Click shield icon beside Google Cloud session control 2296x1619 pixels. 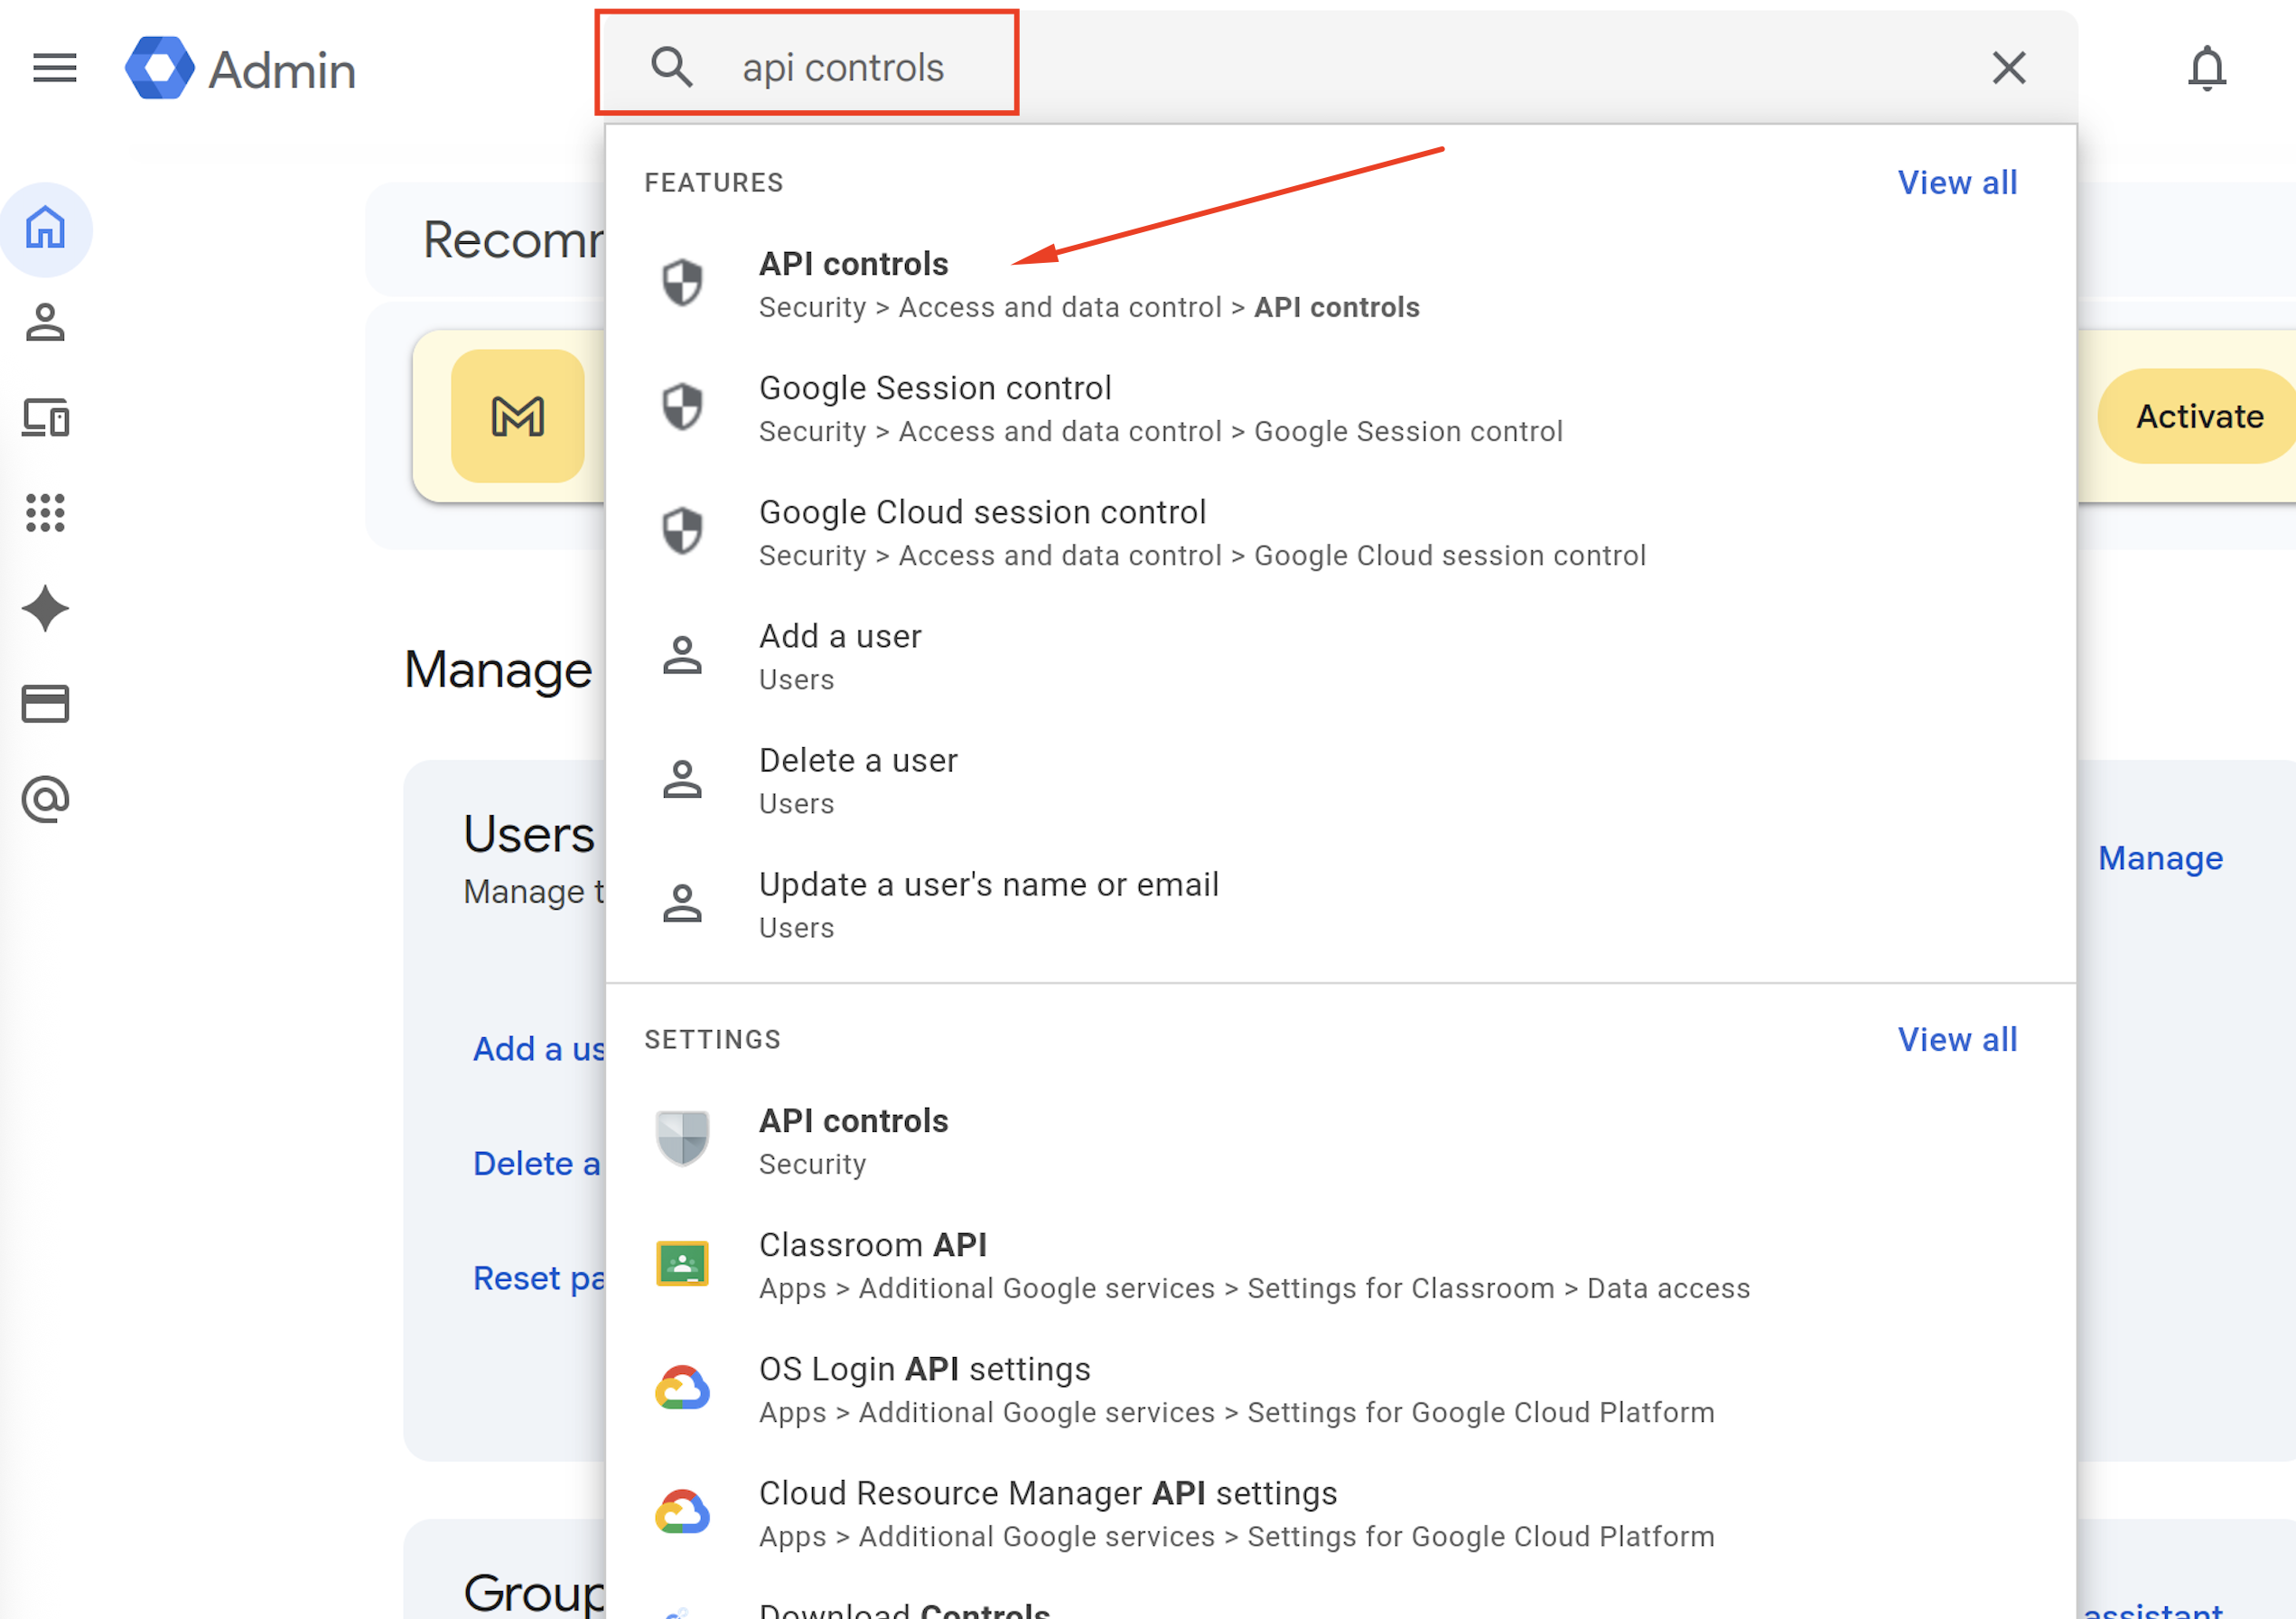[682, 531]
